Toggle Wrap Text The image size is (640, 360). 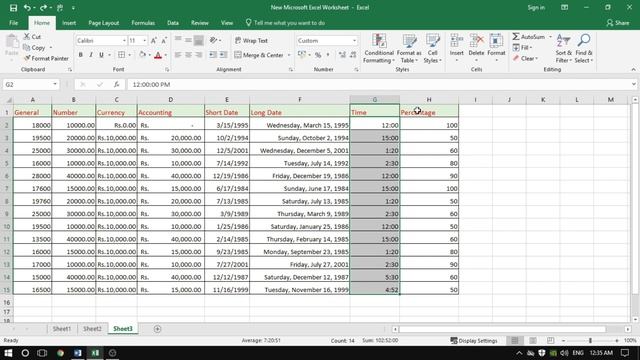[251, 40]
